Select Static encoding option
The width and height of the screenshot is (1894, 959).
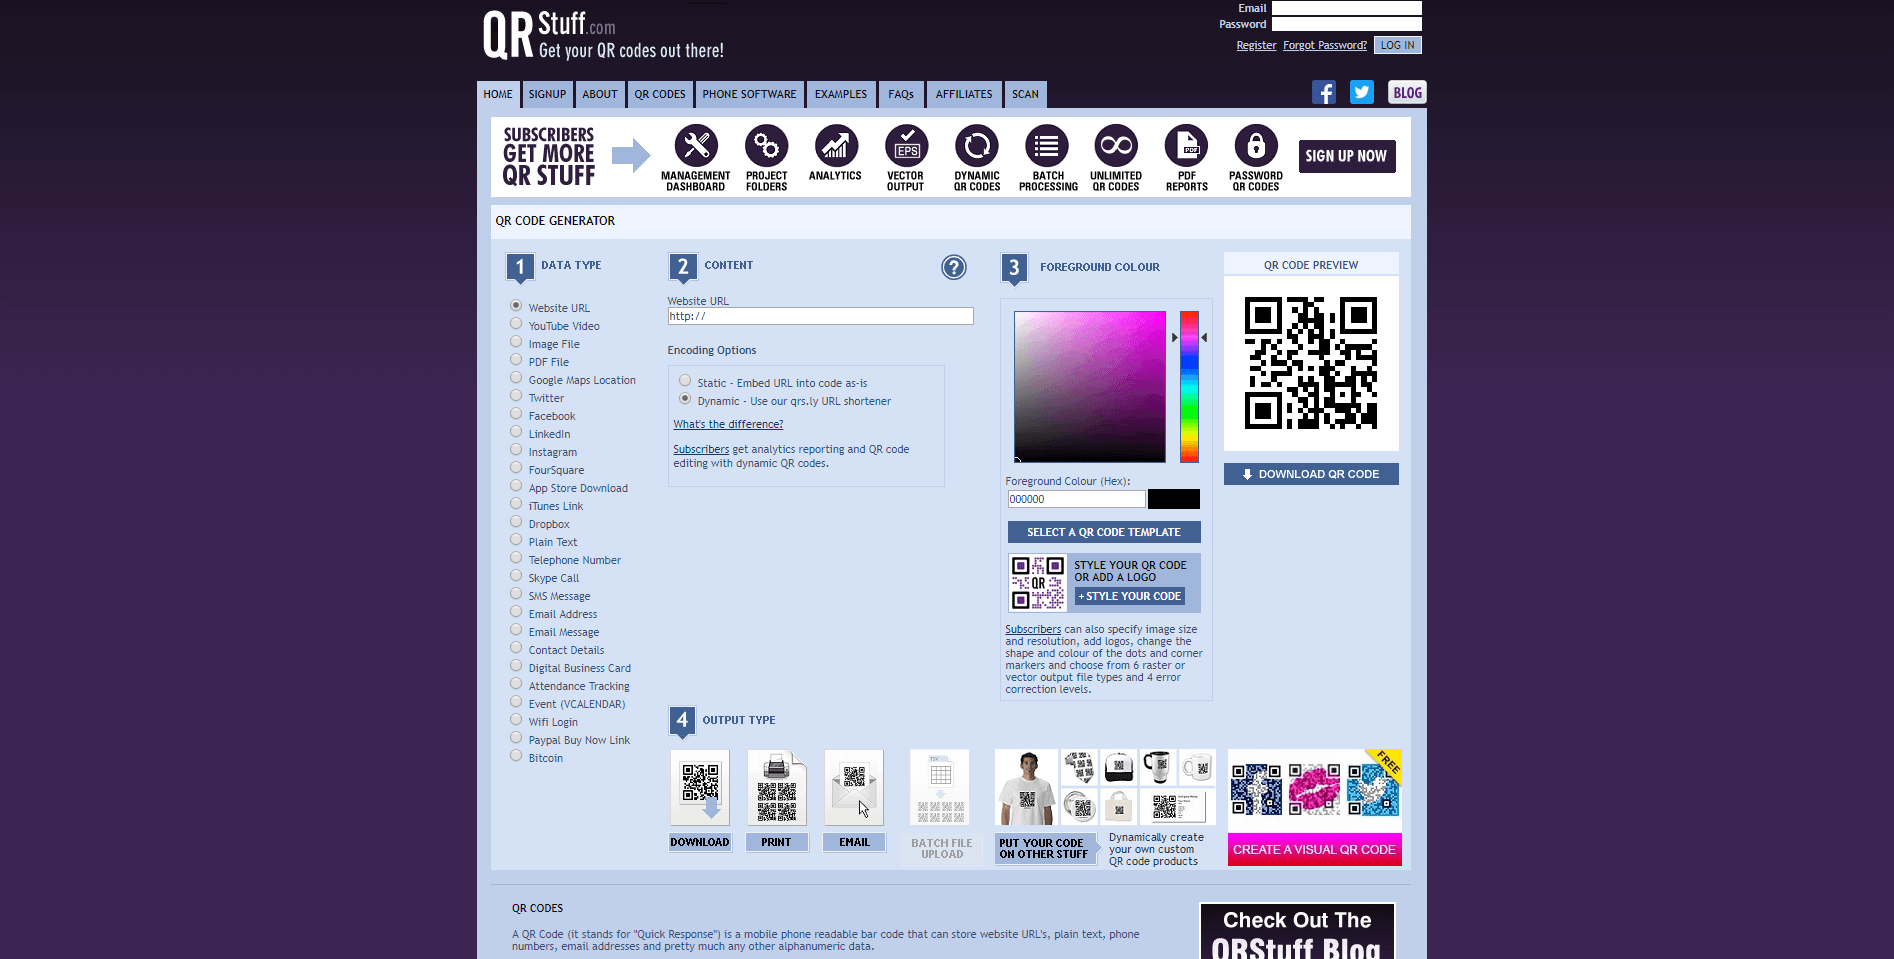pos(685,381)
